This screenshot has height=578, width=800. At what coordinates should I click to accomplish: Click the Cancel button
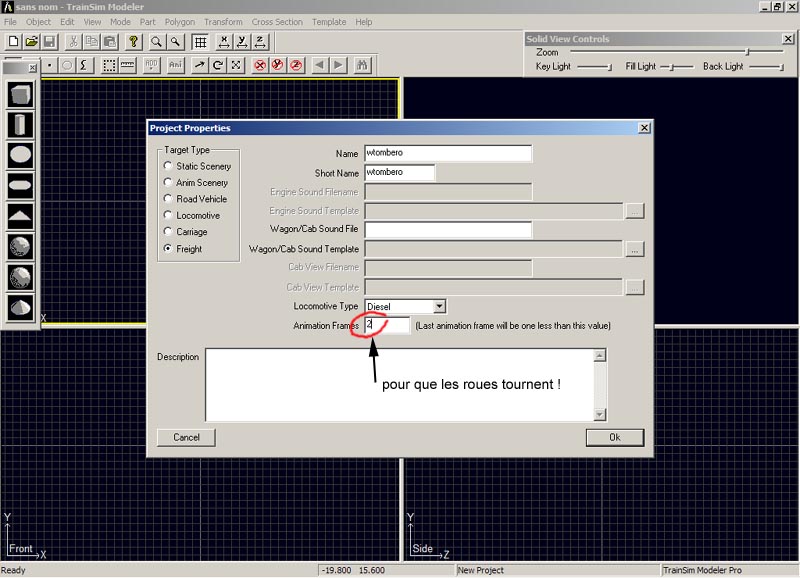coord(186,437)
